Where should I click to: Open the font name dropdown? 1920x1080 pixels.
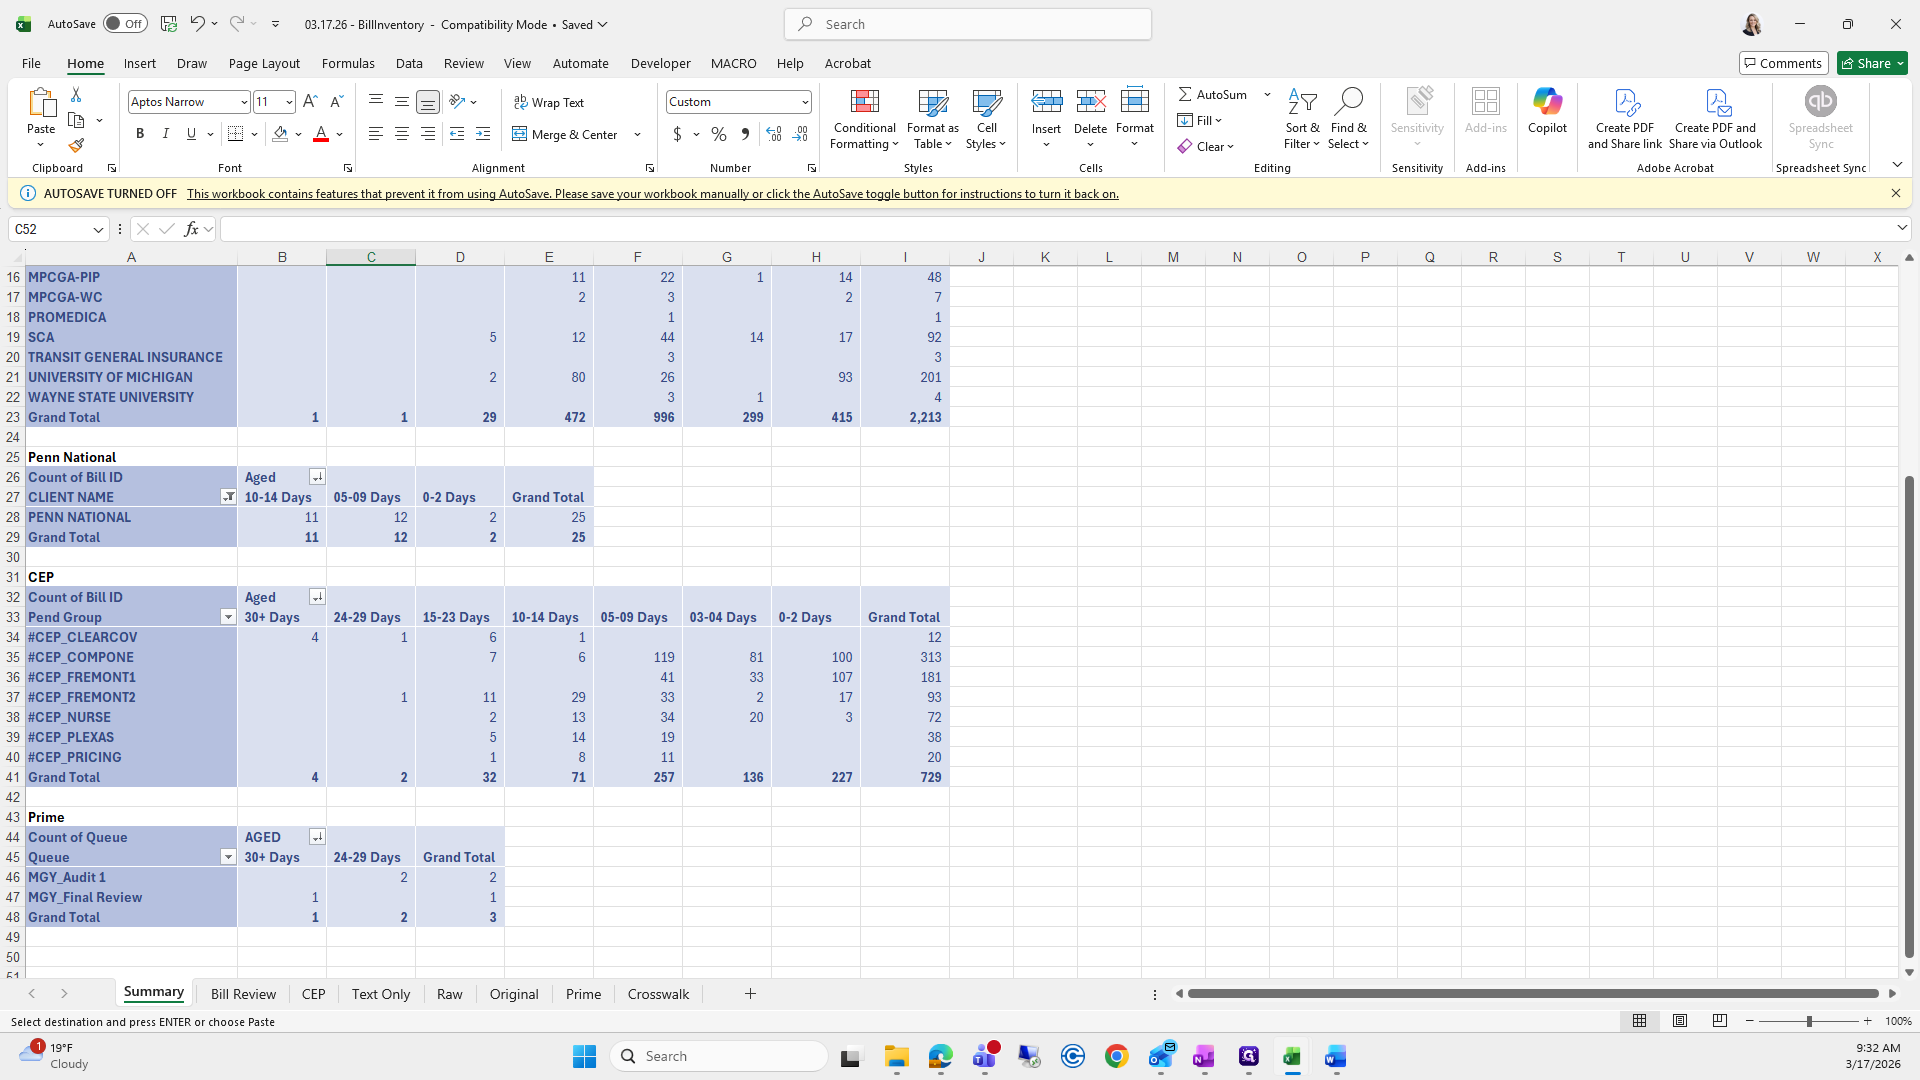click(x=243, y=102)
